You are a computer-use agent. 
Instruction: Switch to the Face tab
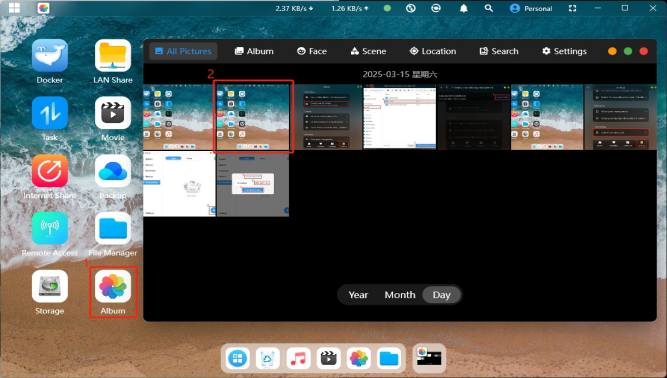click(312, 51)
